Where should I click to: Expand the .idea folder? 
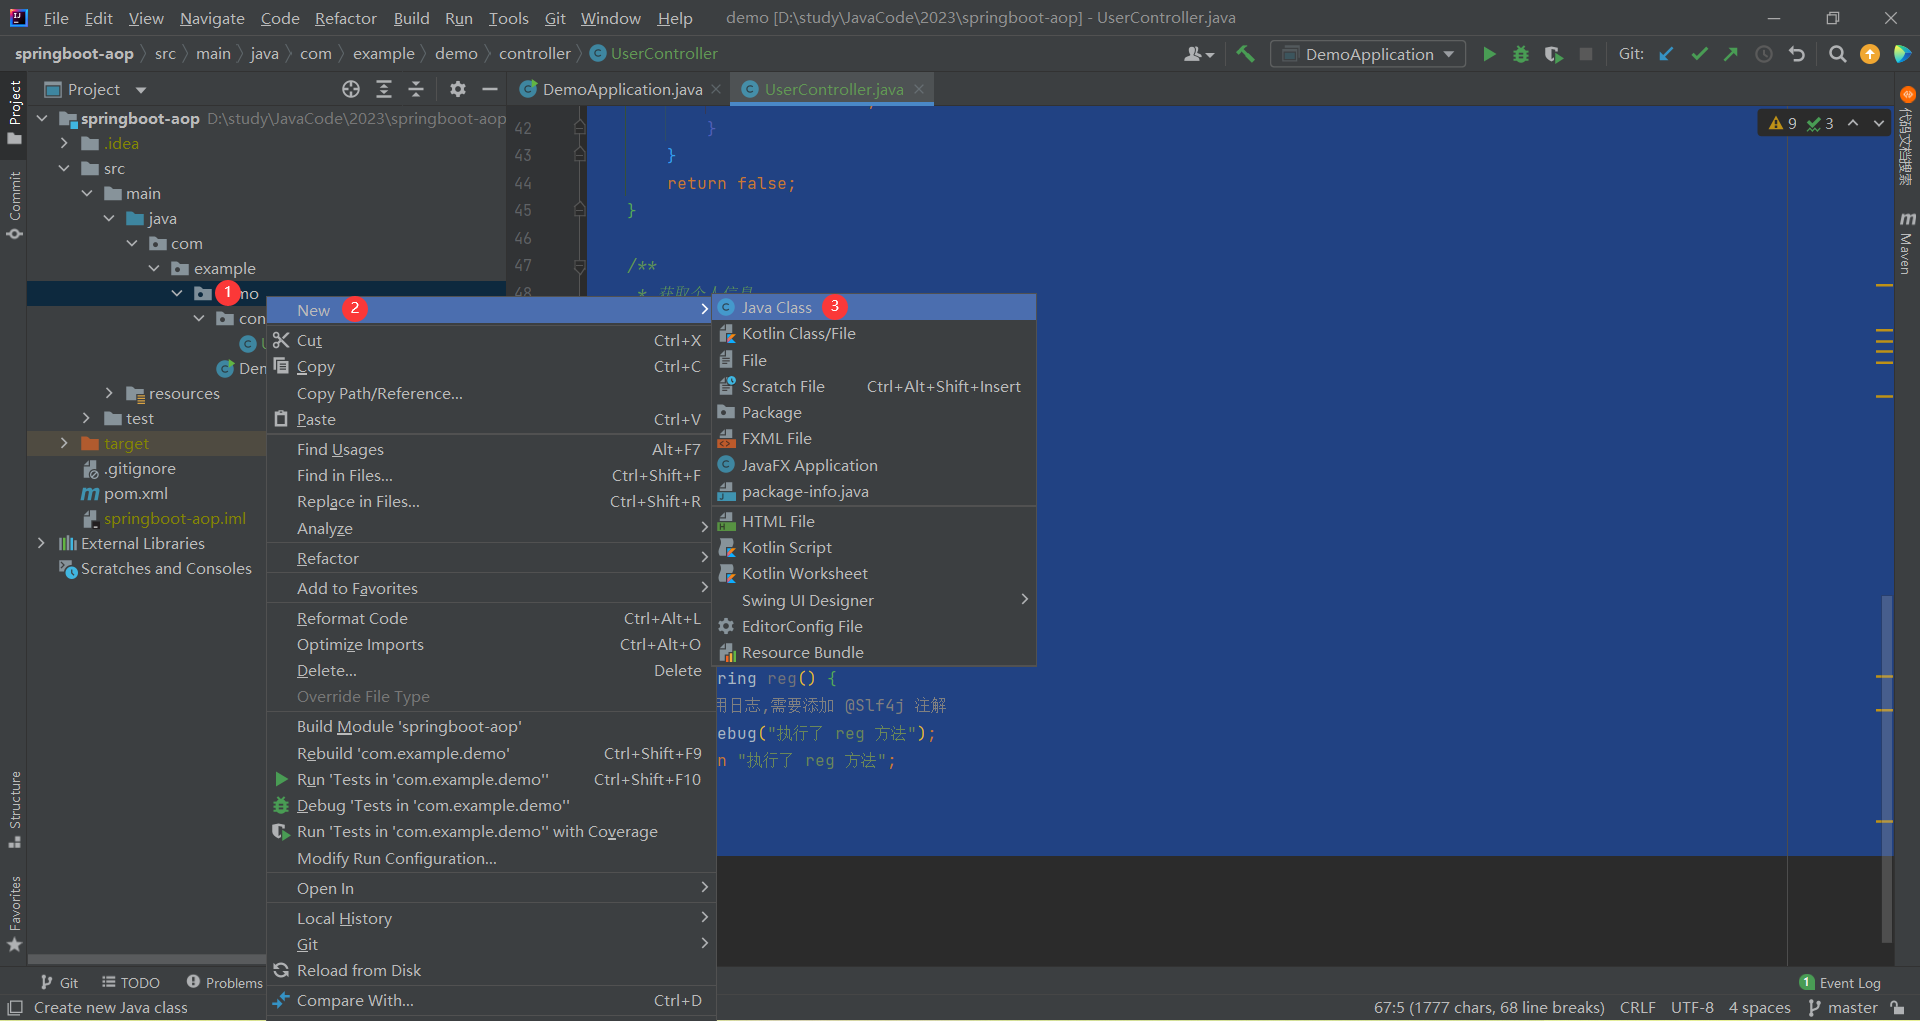point(64,143)
